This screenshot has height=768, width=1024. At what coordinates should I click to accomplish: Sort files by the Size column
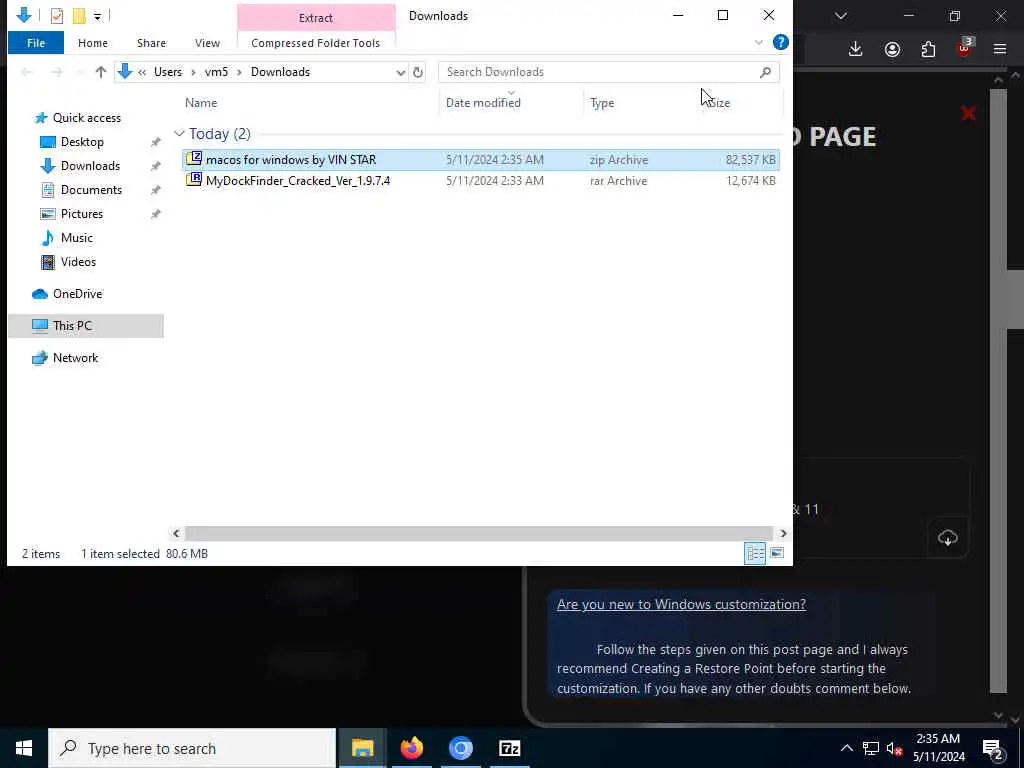[718, 103]
